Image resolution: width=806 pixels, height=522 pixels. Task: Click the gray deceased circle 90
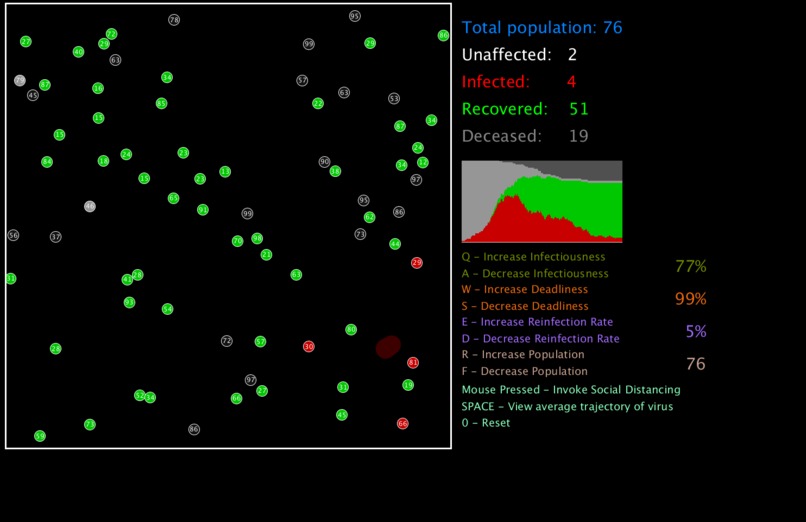pyautogui.click(x=324, y=162)
